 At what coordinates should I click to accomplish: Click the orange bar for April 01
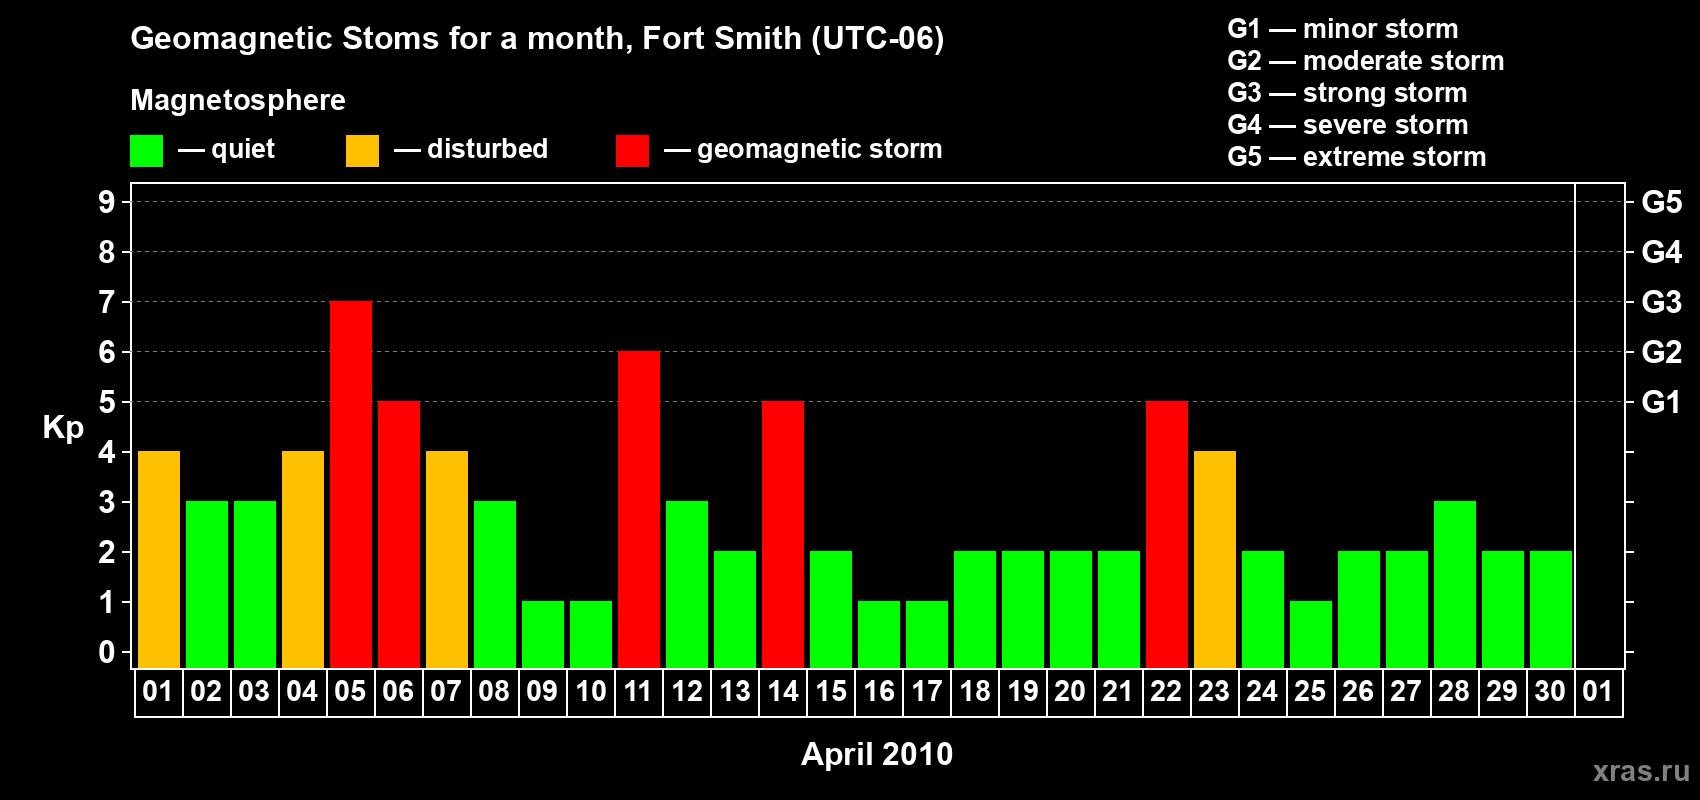pyautogui.click(x=159, y=560)
